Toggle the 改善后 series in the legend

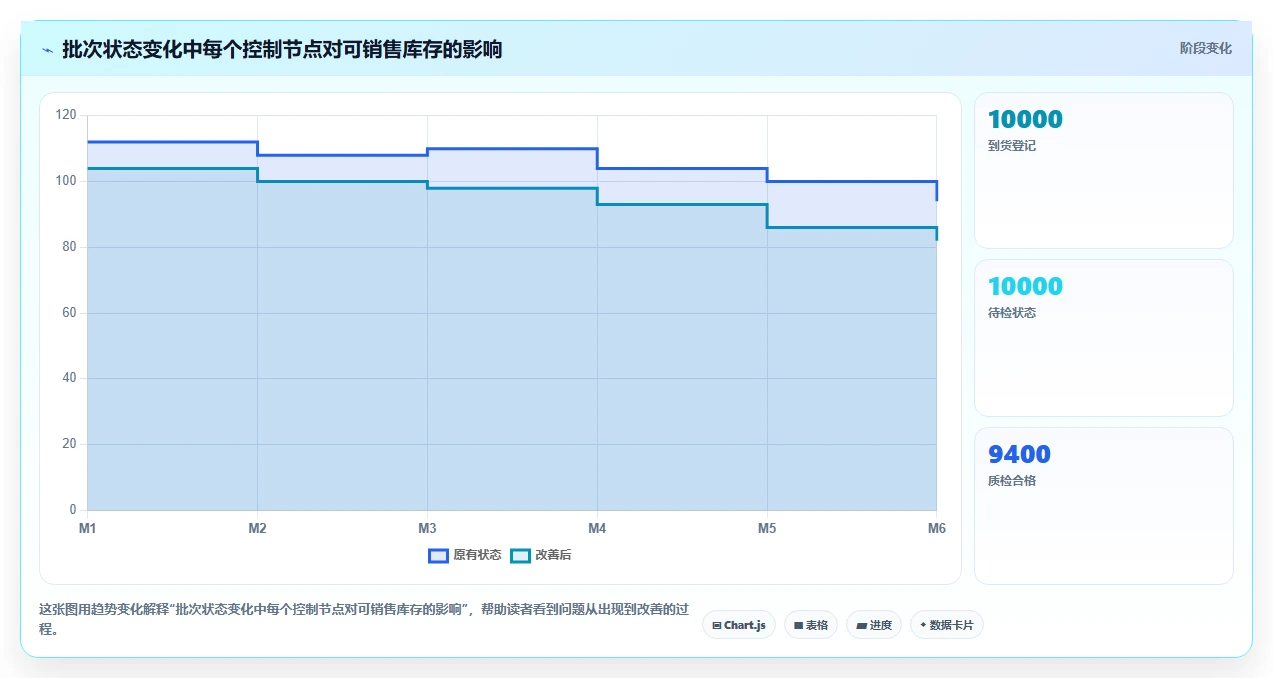click(541, 555)
